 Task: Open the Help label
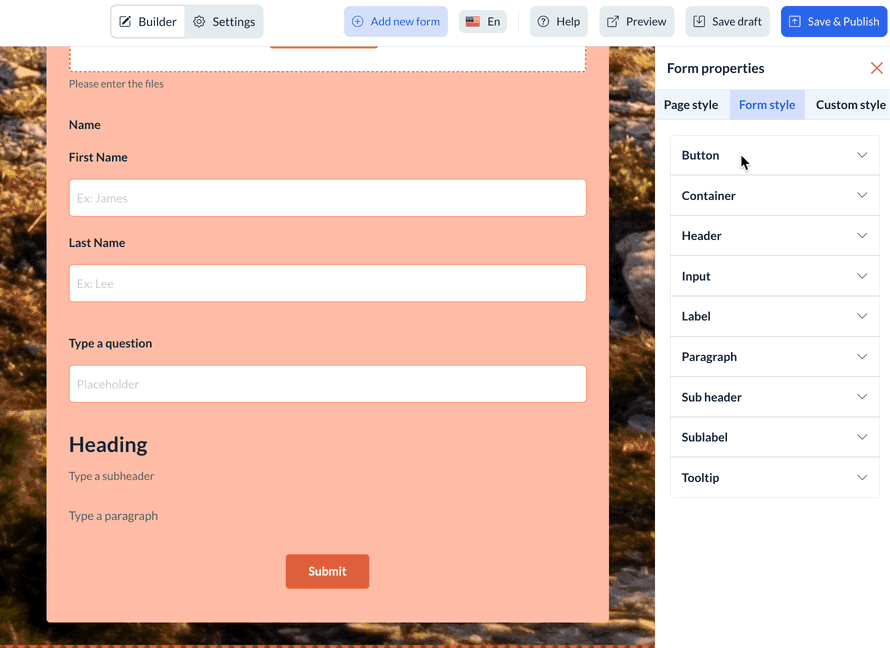click(x=568, y=22)
